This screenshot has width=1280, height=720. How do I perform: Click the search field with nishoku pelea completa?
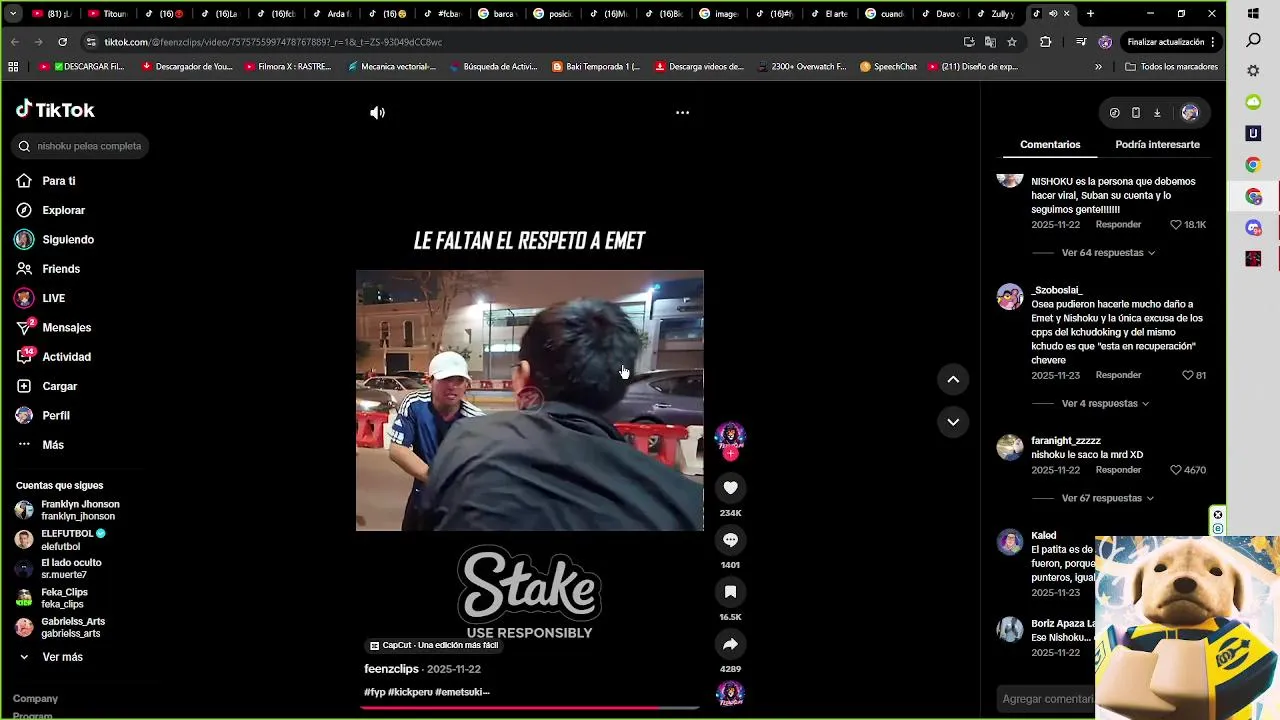(81, 146)
